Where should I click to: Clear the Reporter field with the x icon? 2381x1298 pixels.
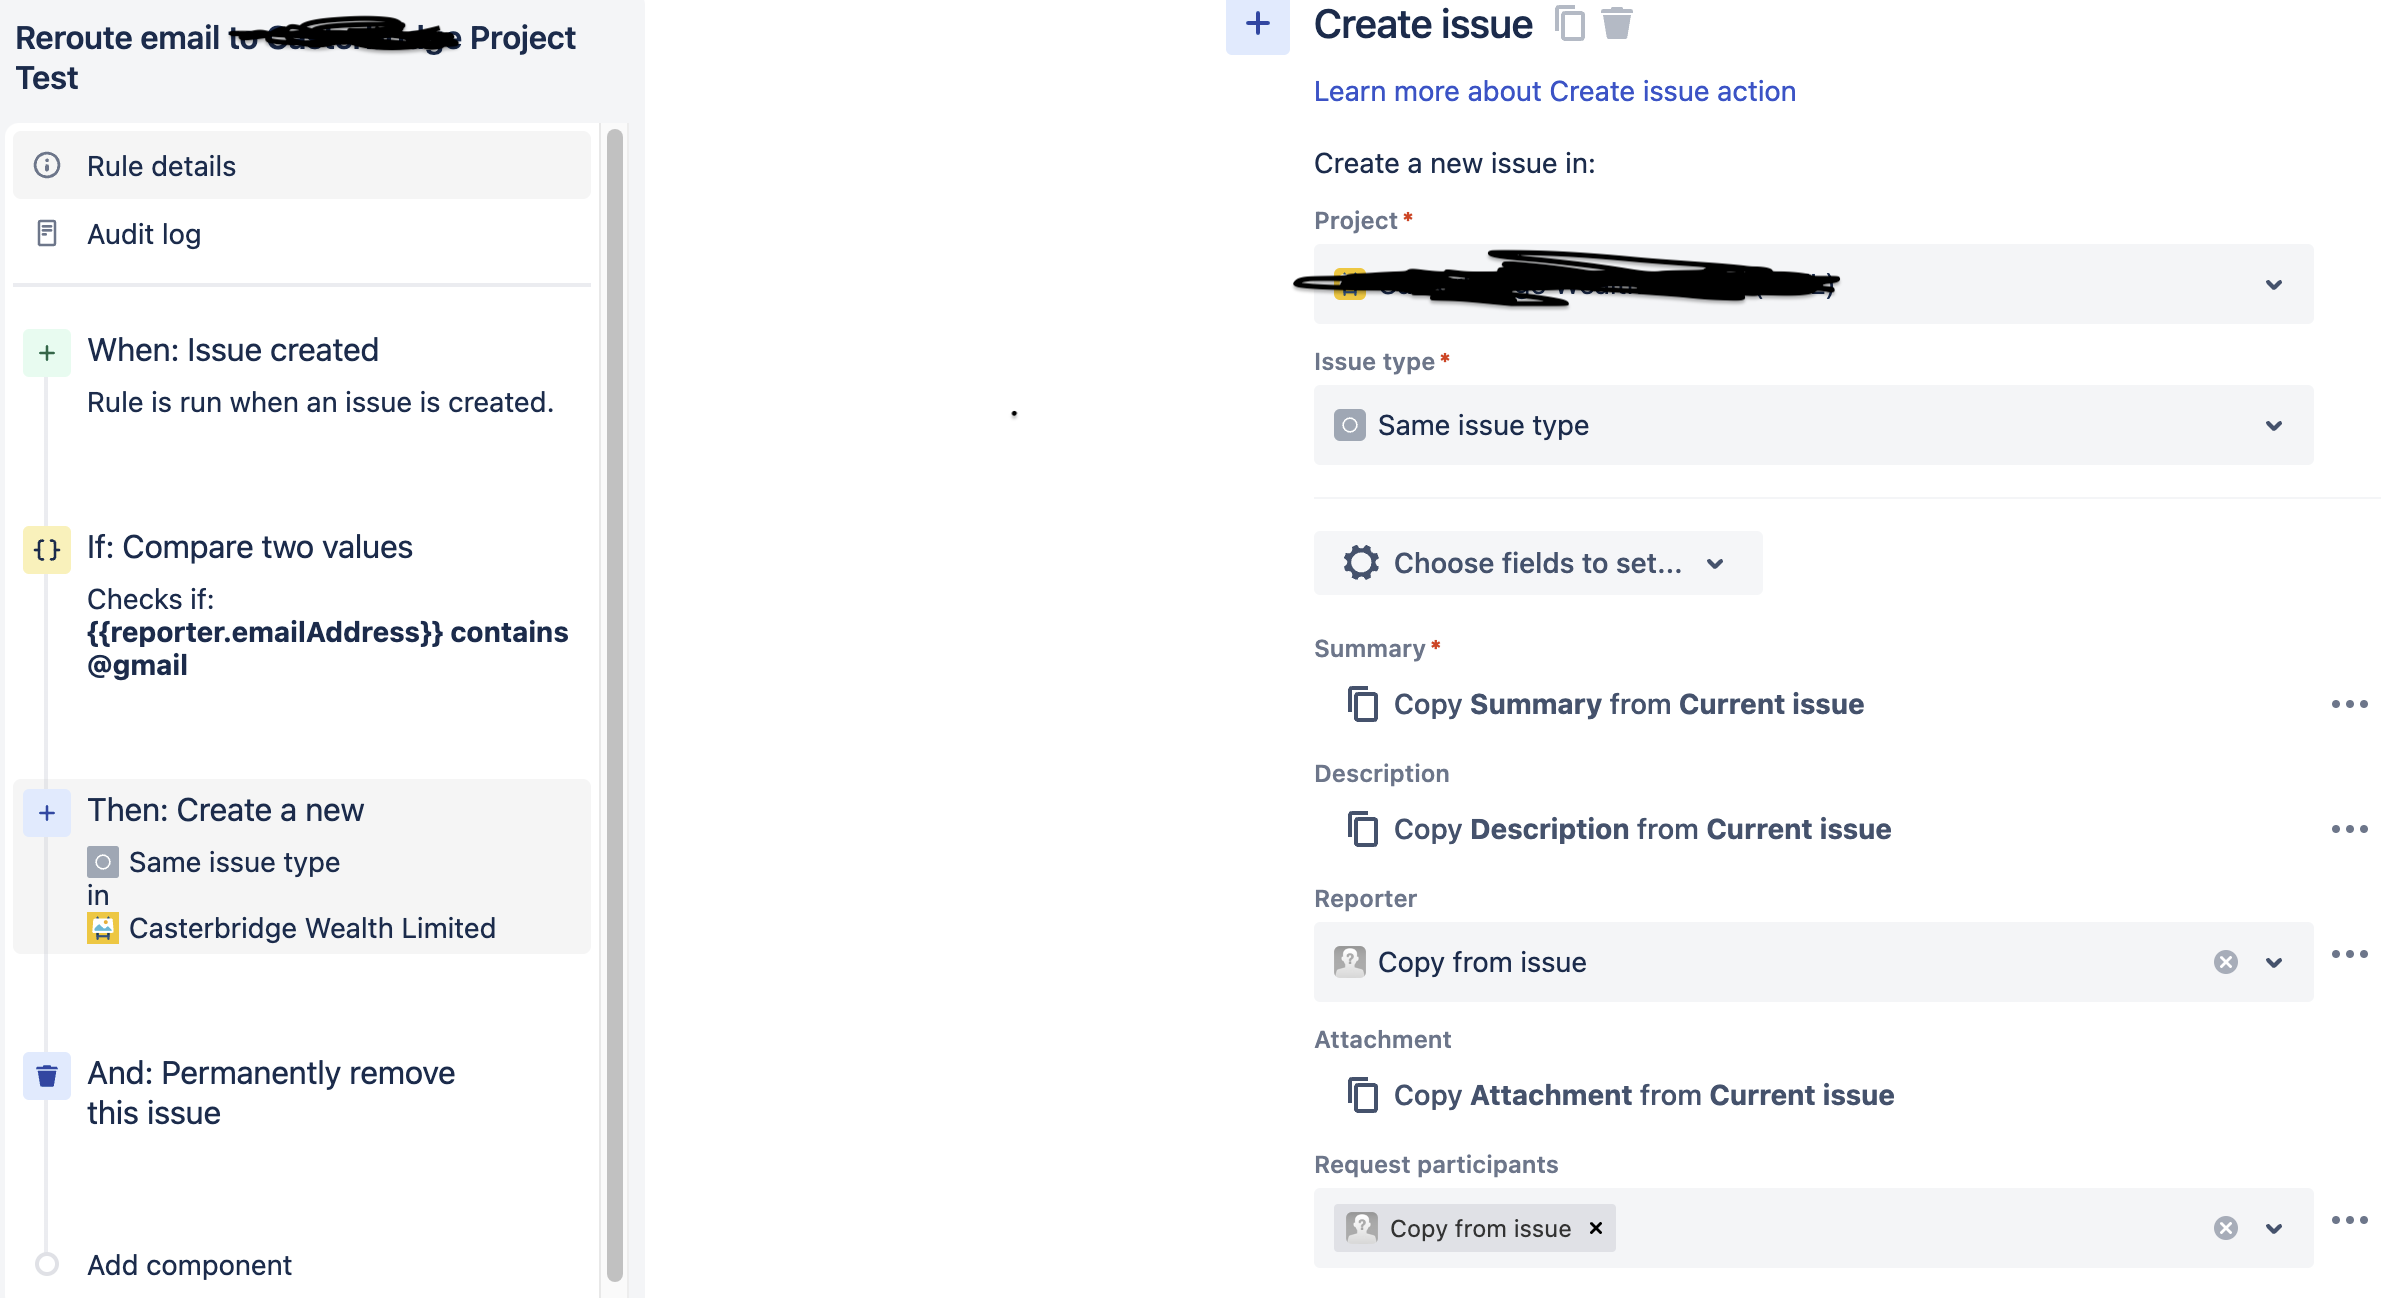[2225, 962]
